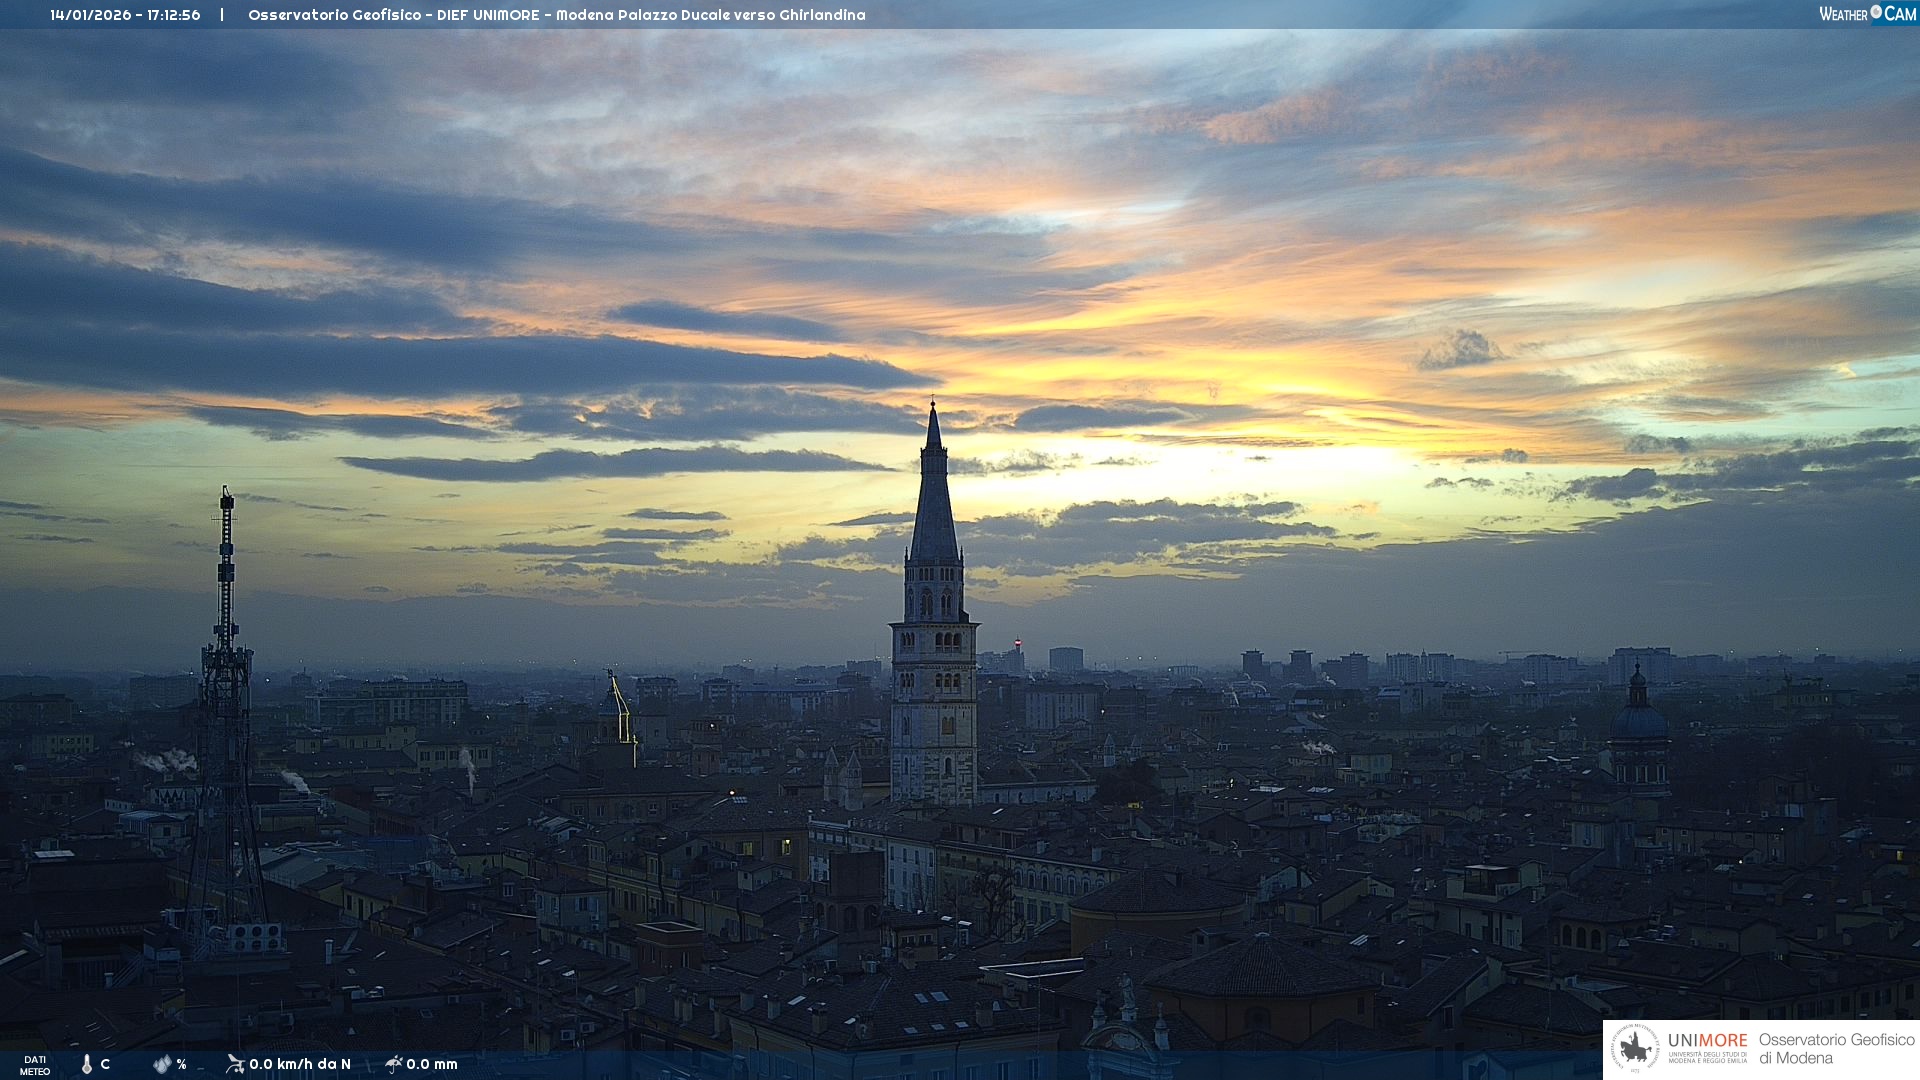Viewport: 1920px width, 1080px height.
Task: Click the wind vane anemometer icon
Action: (x=235, y=1064)
